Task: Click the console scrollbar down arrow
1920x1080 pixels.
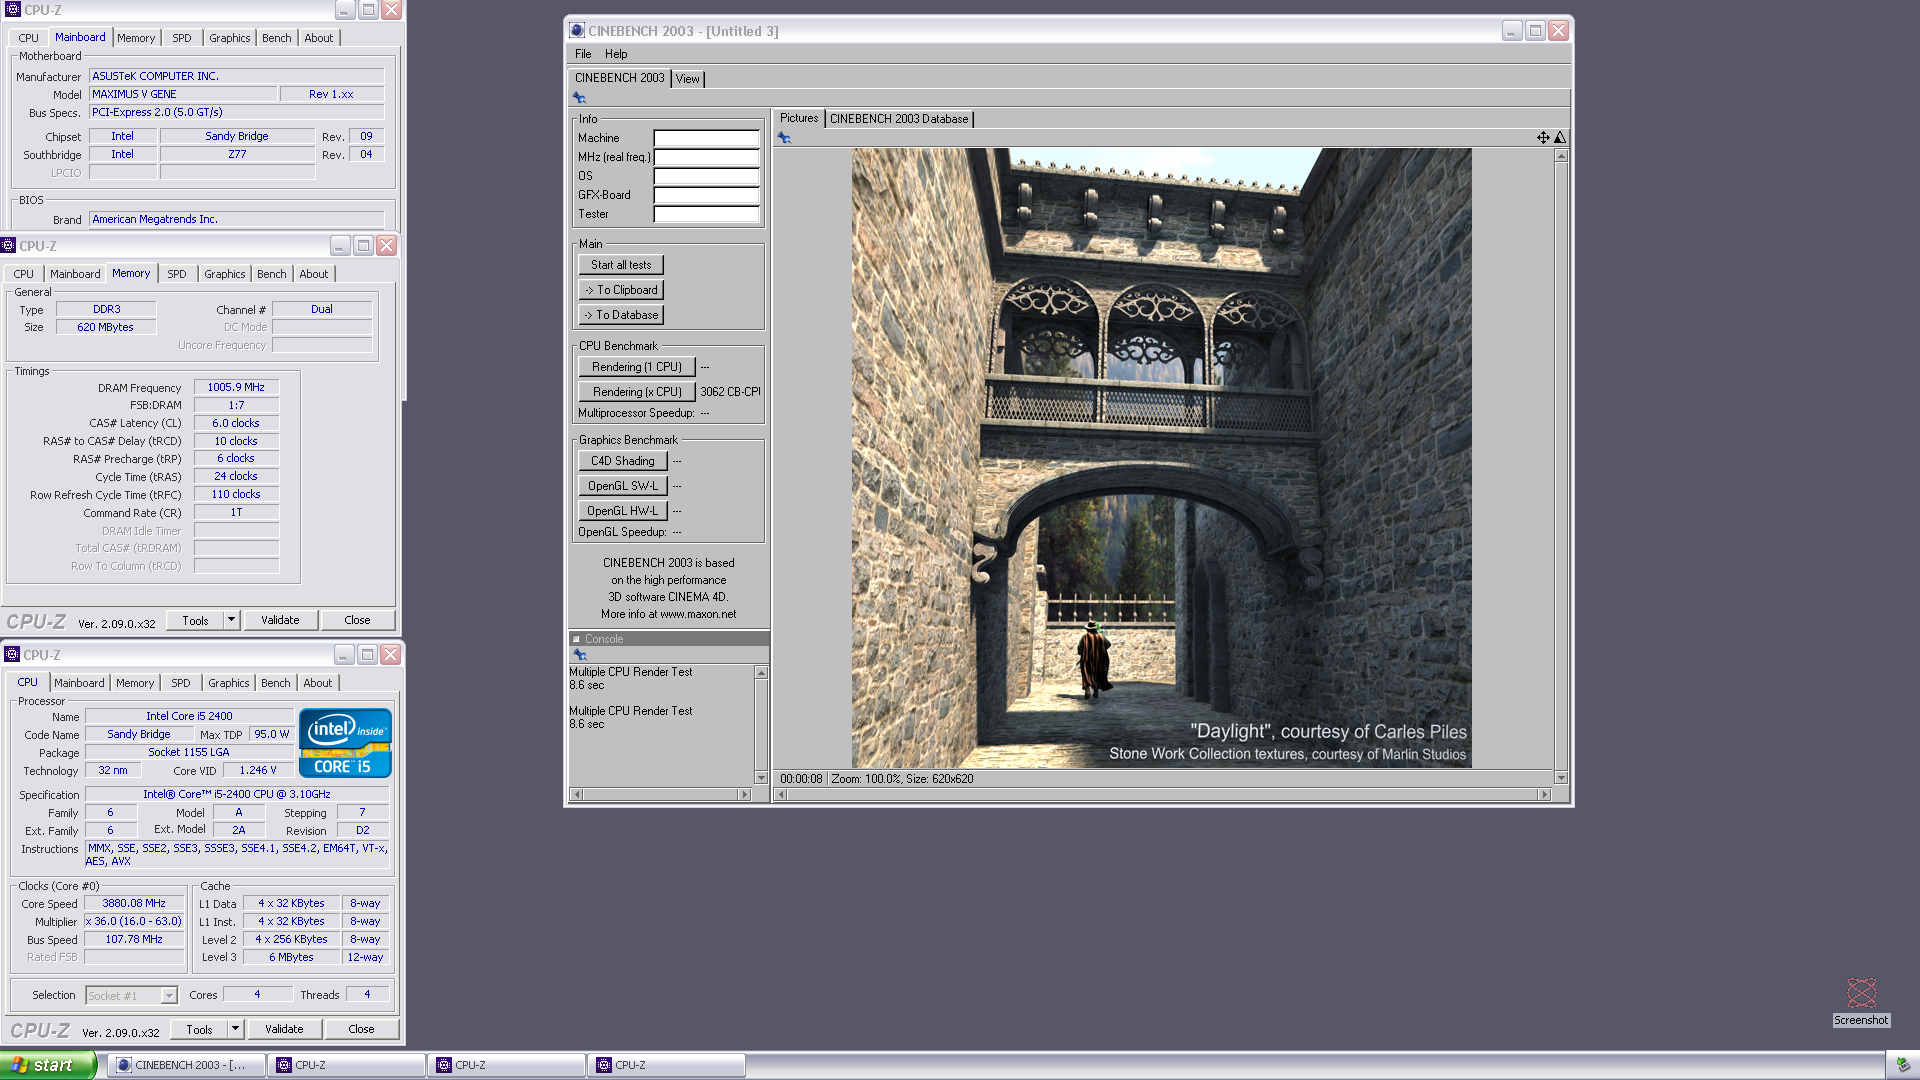Action: click(761, 778)
